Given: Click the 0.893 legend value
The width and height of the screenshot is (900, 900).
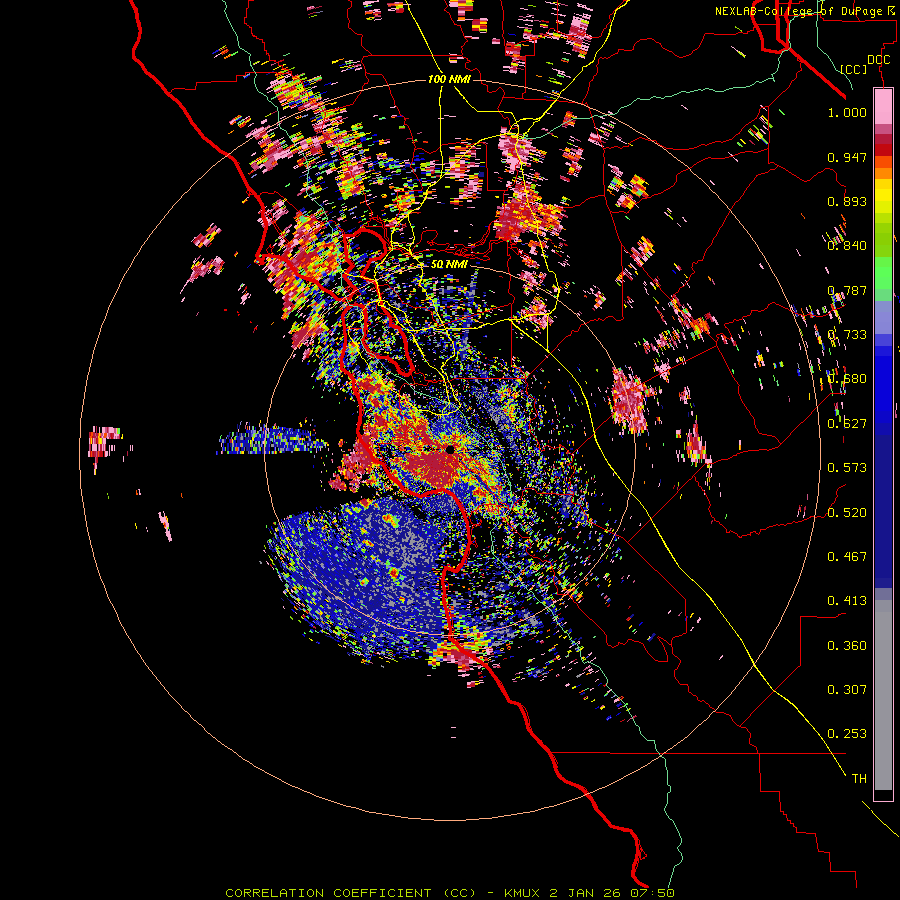Looking at the screenshot, I should pos(847,201).
